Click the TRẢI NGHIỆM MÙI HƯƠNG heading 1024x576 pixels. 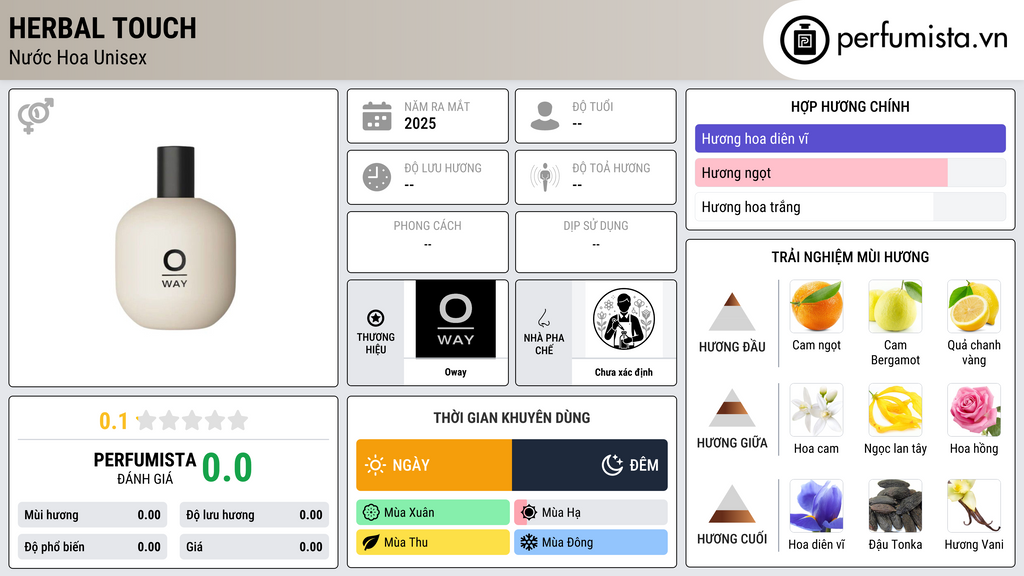pos(850,257)
